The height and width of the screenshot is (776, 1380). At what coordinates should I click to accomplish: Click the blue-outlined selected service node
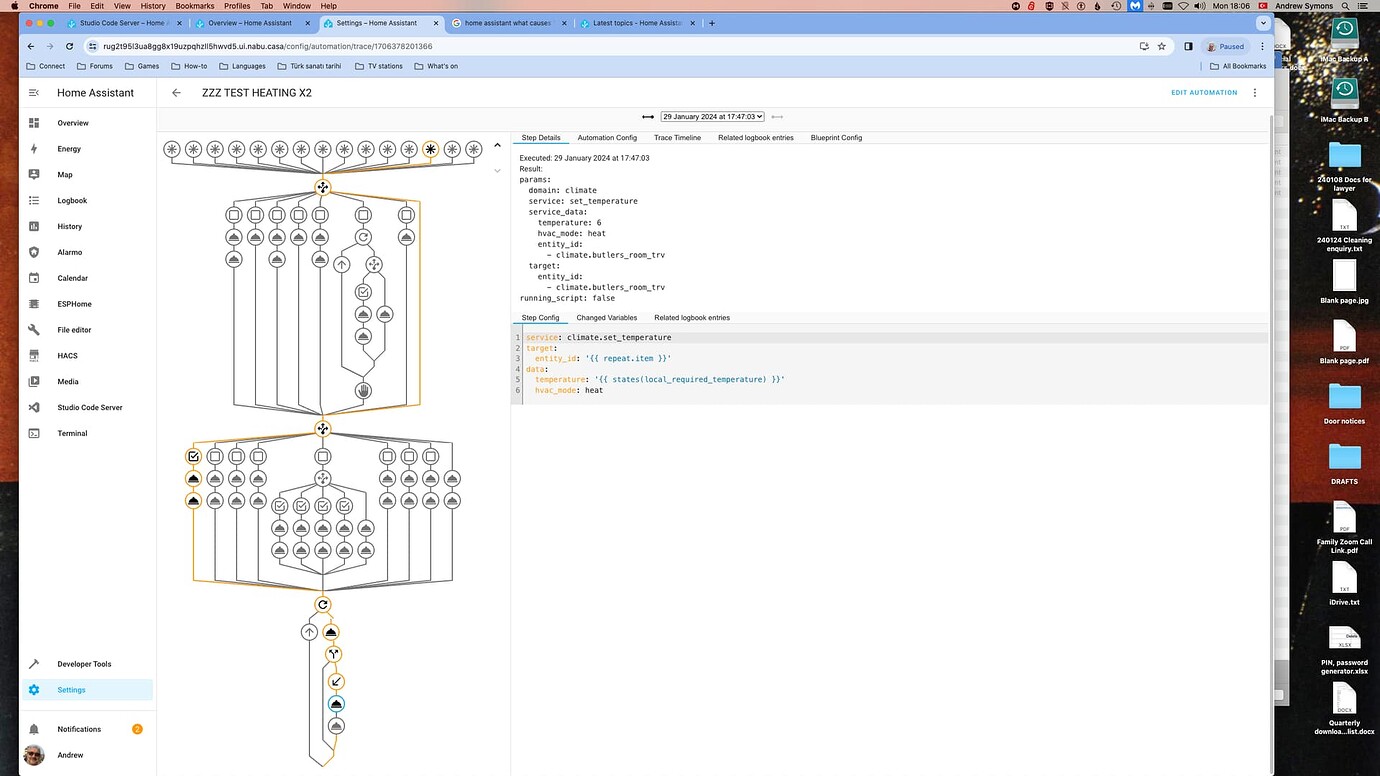[336, 704]
